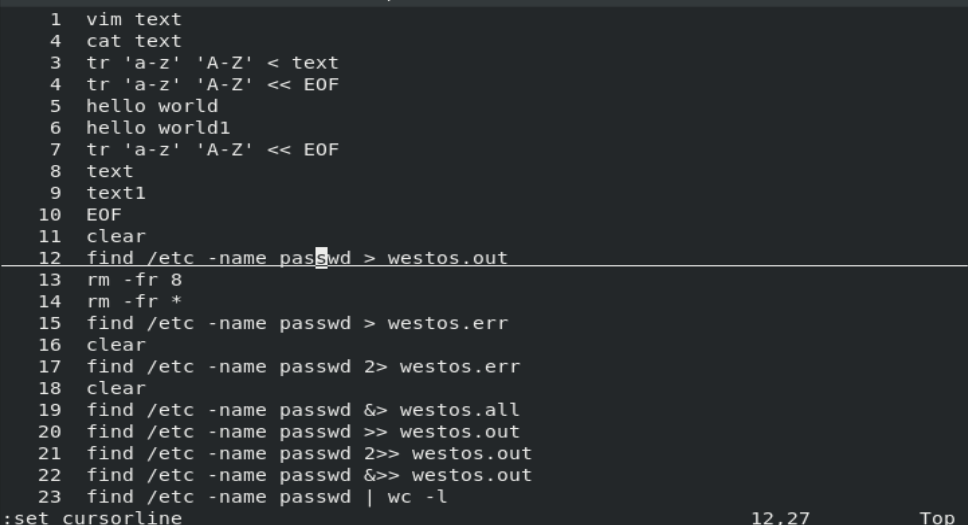Click the ":set cursorline" command line
The image size is (968, 525).
(x=93, y=517)
